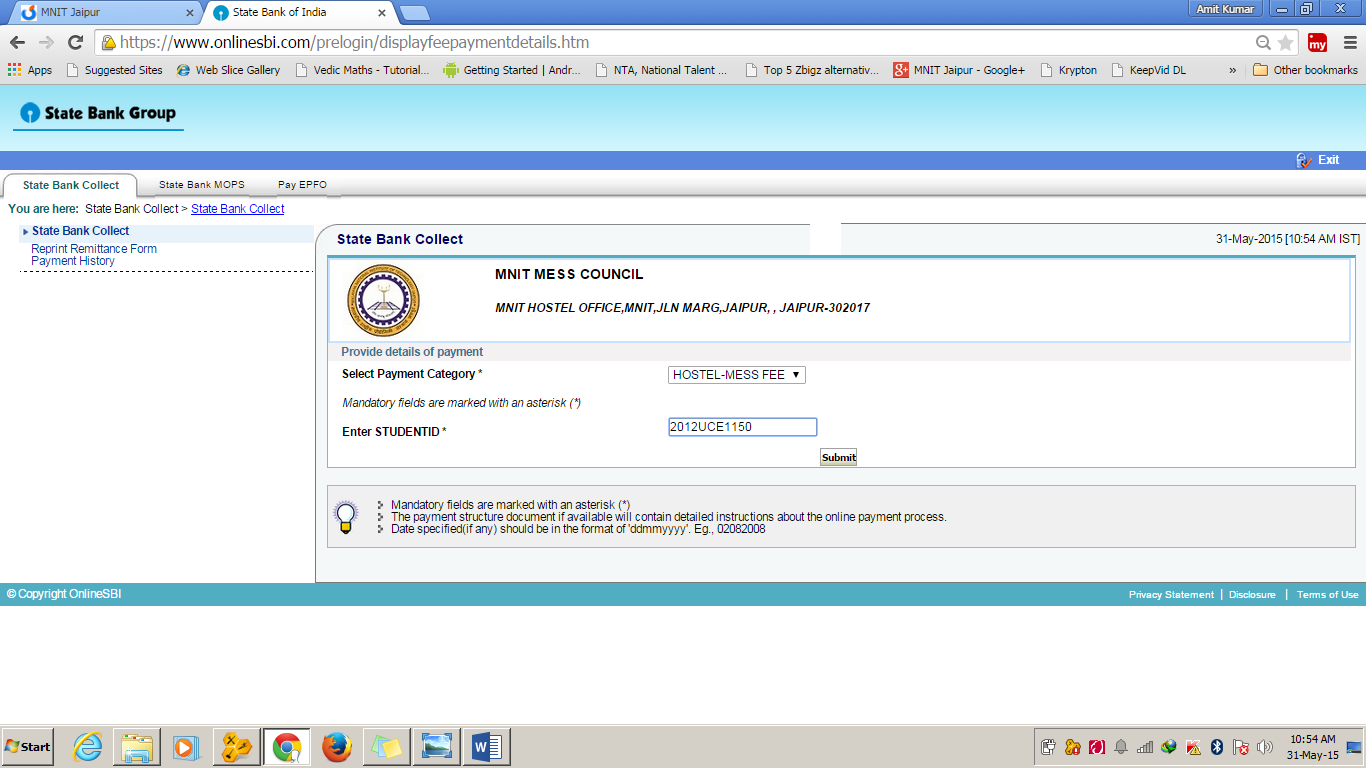Follow the State Bank Collect breadcrumb link
This screenshot has height=768, width=1366.
238,209
